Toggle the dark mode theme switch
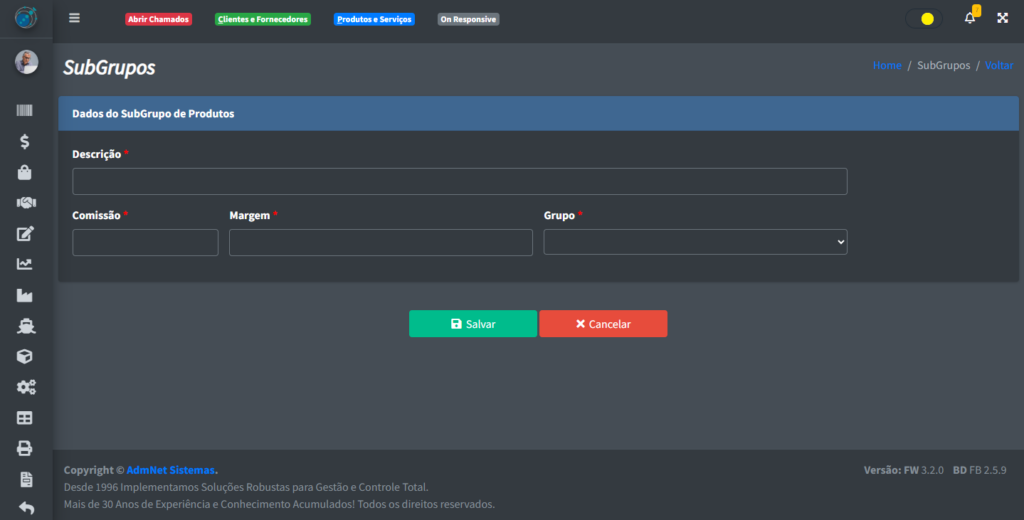This screenshot has width=1024, height=520. tap(923, 18)
